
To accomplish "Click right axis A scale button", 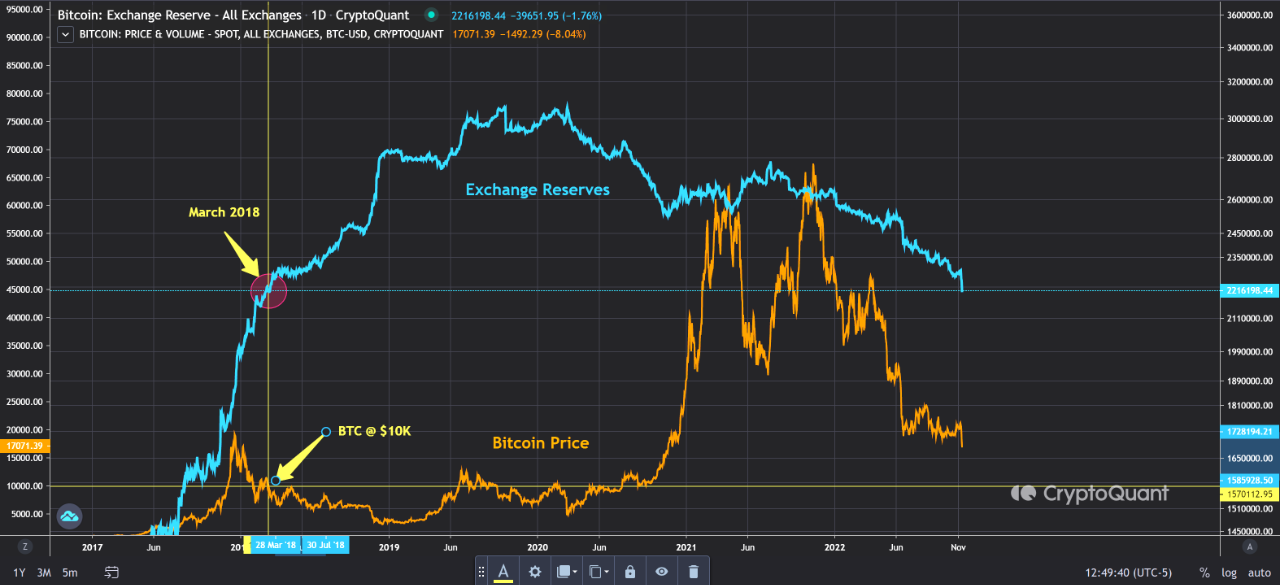I will pos(1250,546).
